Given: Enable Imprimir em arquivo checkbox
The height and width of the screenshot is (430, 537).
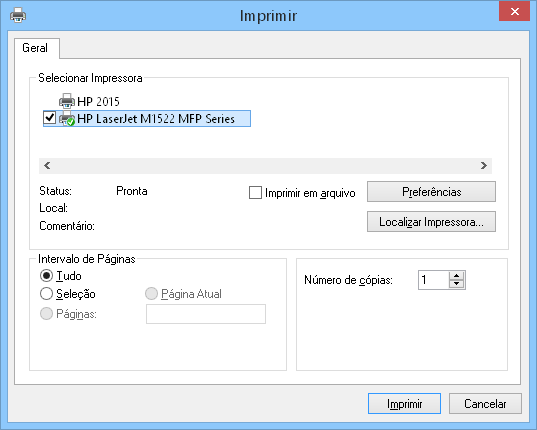Looking at the screenshot, I should (255, 192).
